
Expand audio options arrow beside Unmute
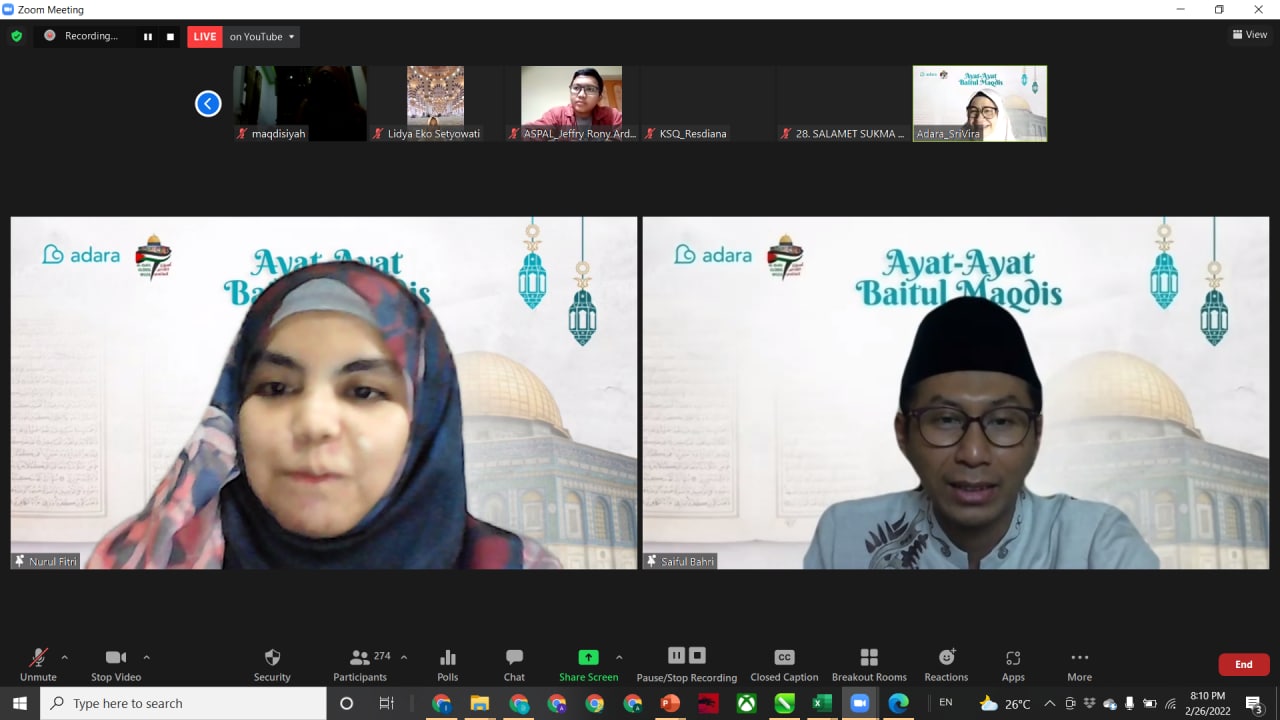pos(65,657)
